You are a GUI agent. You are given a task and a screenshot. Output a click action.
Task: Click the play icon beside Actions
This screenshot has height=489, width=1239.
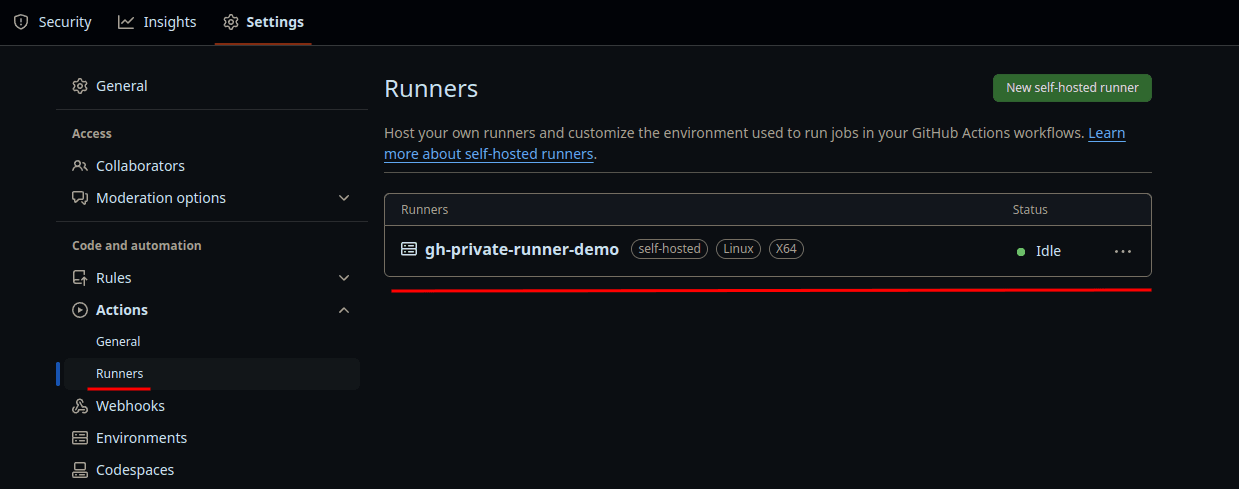pos(80,310)
